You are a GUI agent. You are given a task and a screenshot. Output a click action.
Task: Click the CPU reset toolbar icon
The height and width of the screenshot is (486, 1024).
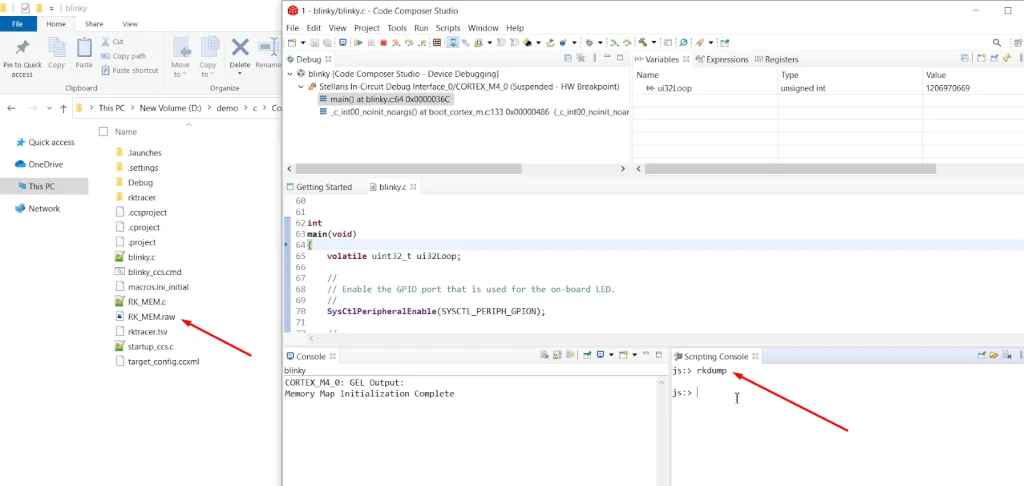click(526, 42)
